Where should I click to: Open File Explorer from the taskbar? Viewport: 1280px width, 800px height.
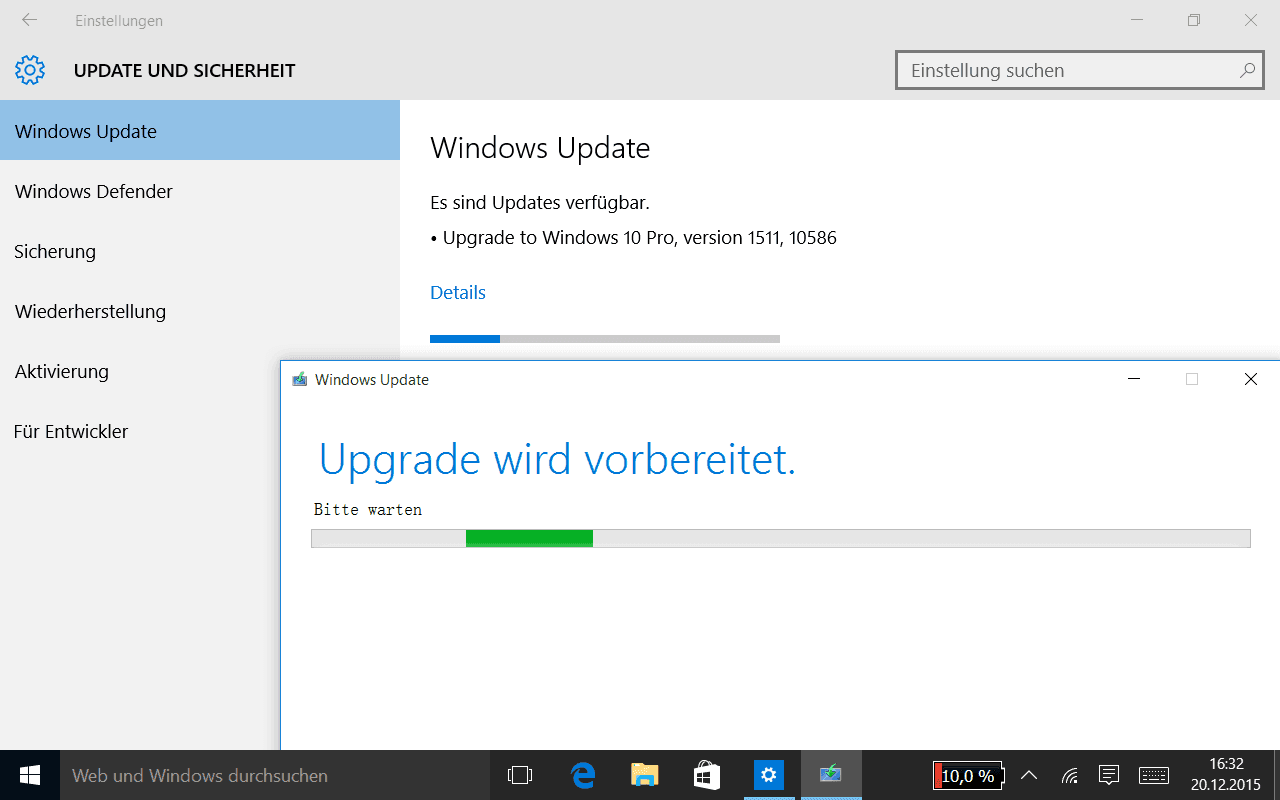pyautogui.click(x=645, y=775)
